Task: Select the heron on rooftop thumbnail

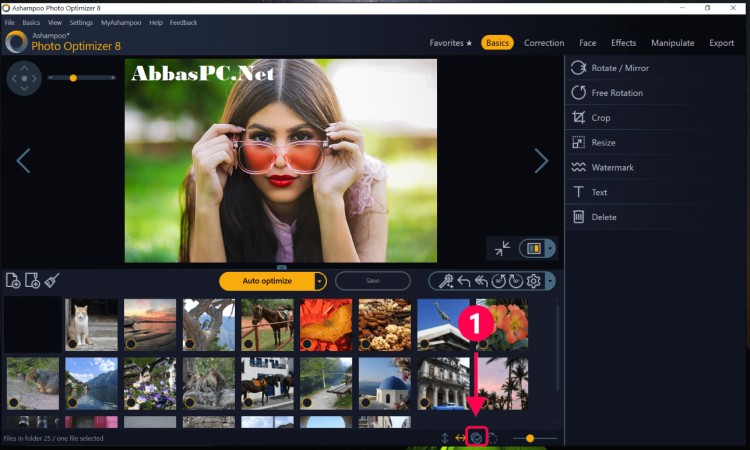Action: click(x=443, y=325)
